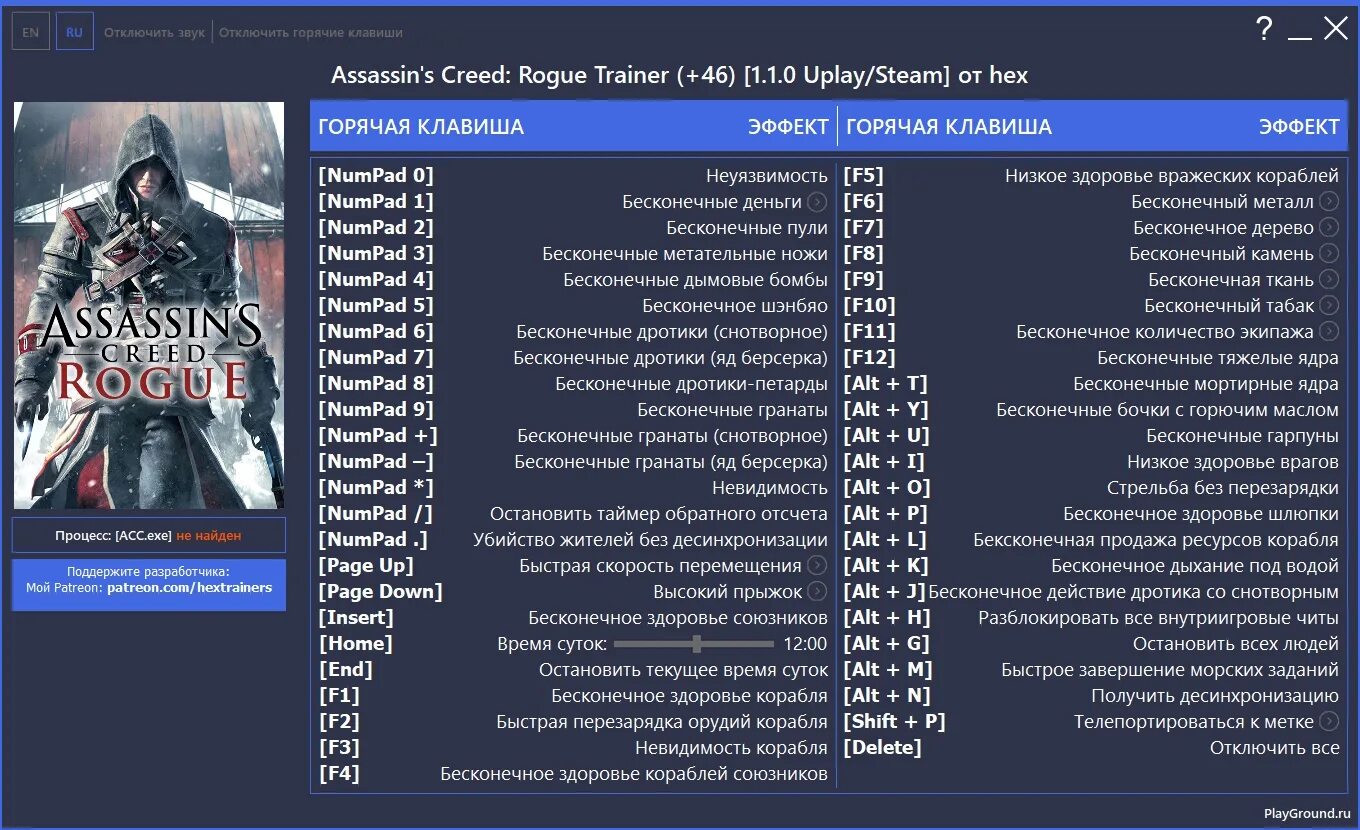Screen dimensions: 1360x830
Task: Select the [End] hotkey label
Action: click(345, 670)
